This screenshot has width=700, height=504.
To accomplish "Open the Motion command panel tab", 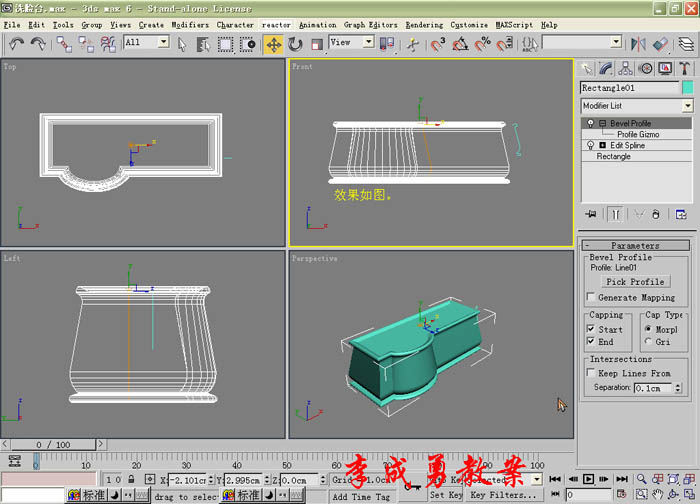I will pyautogui.click(x=646, y=69).
